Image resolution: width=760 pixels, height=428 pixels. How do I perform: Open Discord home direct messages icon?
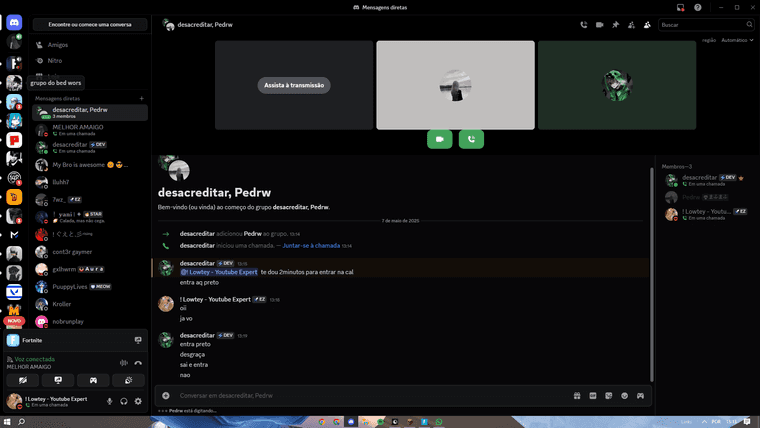(x=14, y=22)
